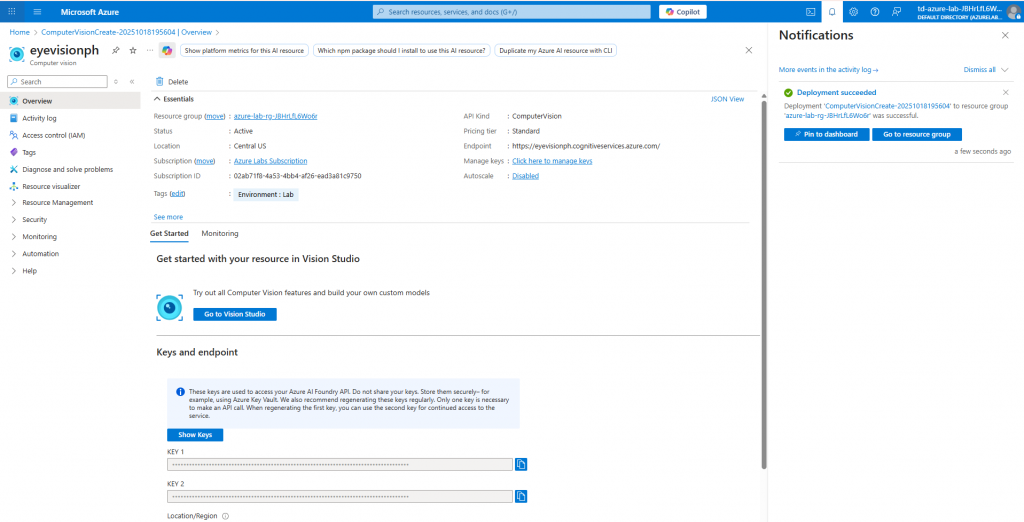The image size is (1024, 522).
Task: Open the Click here to manage keys link
Action: (x=552, y=161)
